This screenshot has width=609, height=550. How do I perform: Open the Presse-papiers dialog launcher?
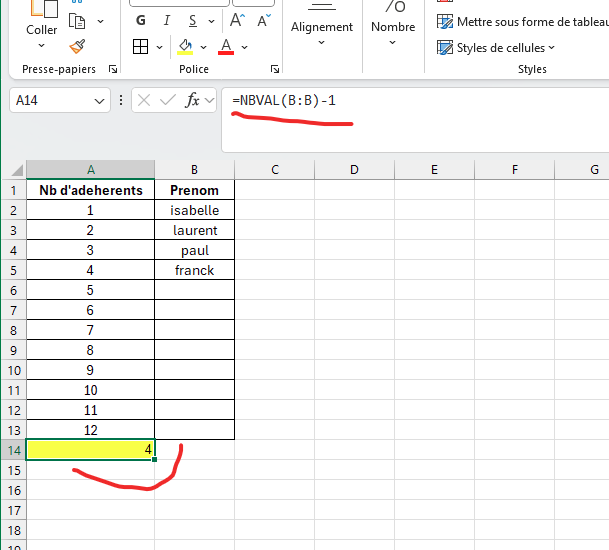click(112, 69)
